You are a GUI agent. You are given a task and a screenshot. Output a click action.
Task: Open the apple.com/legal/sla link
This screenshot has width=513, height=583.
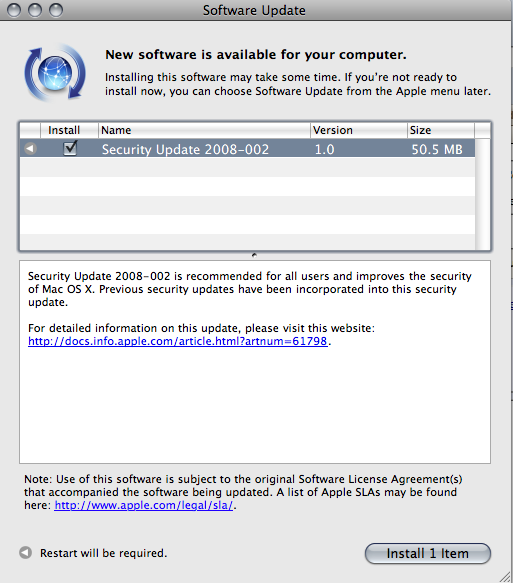tap(144, 505)
